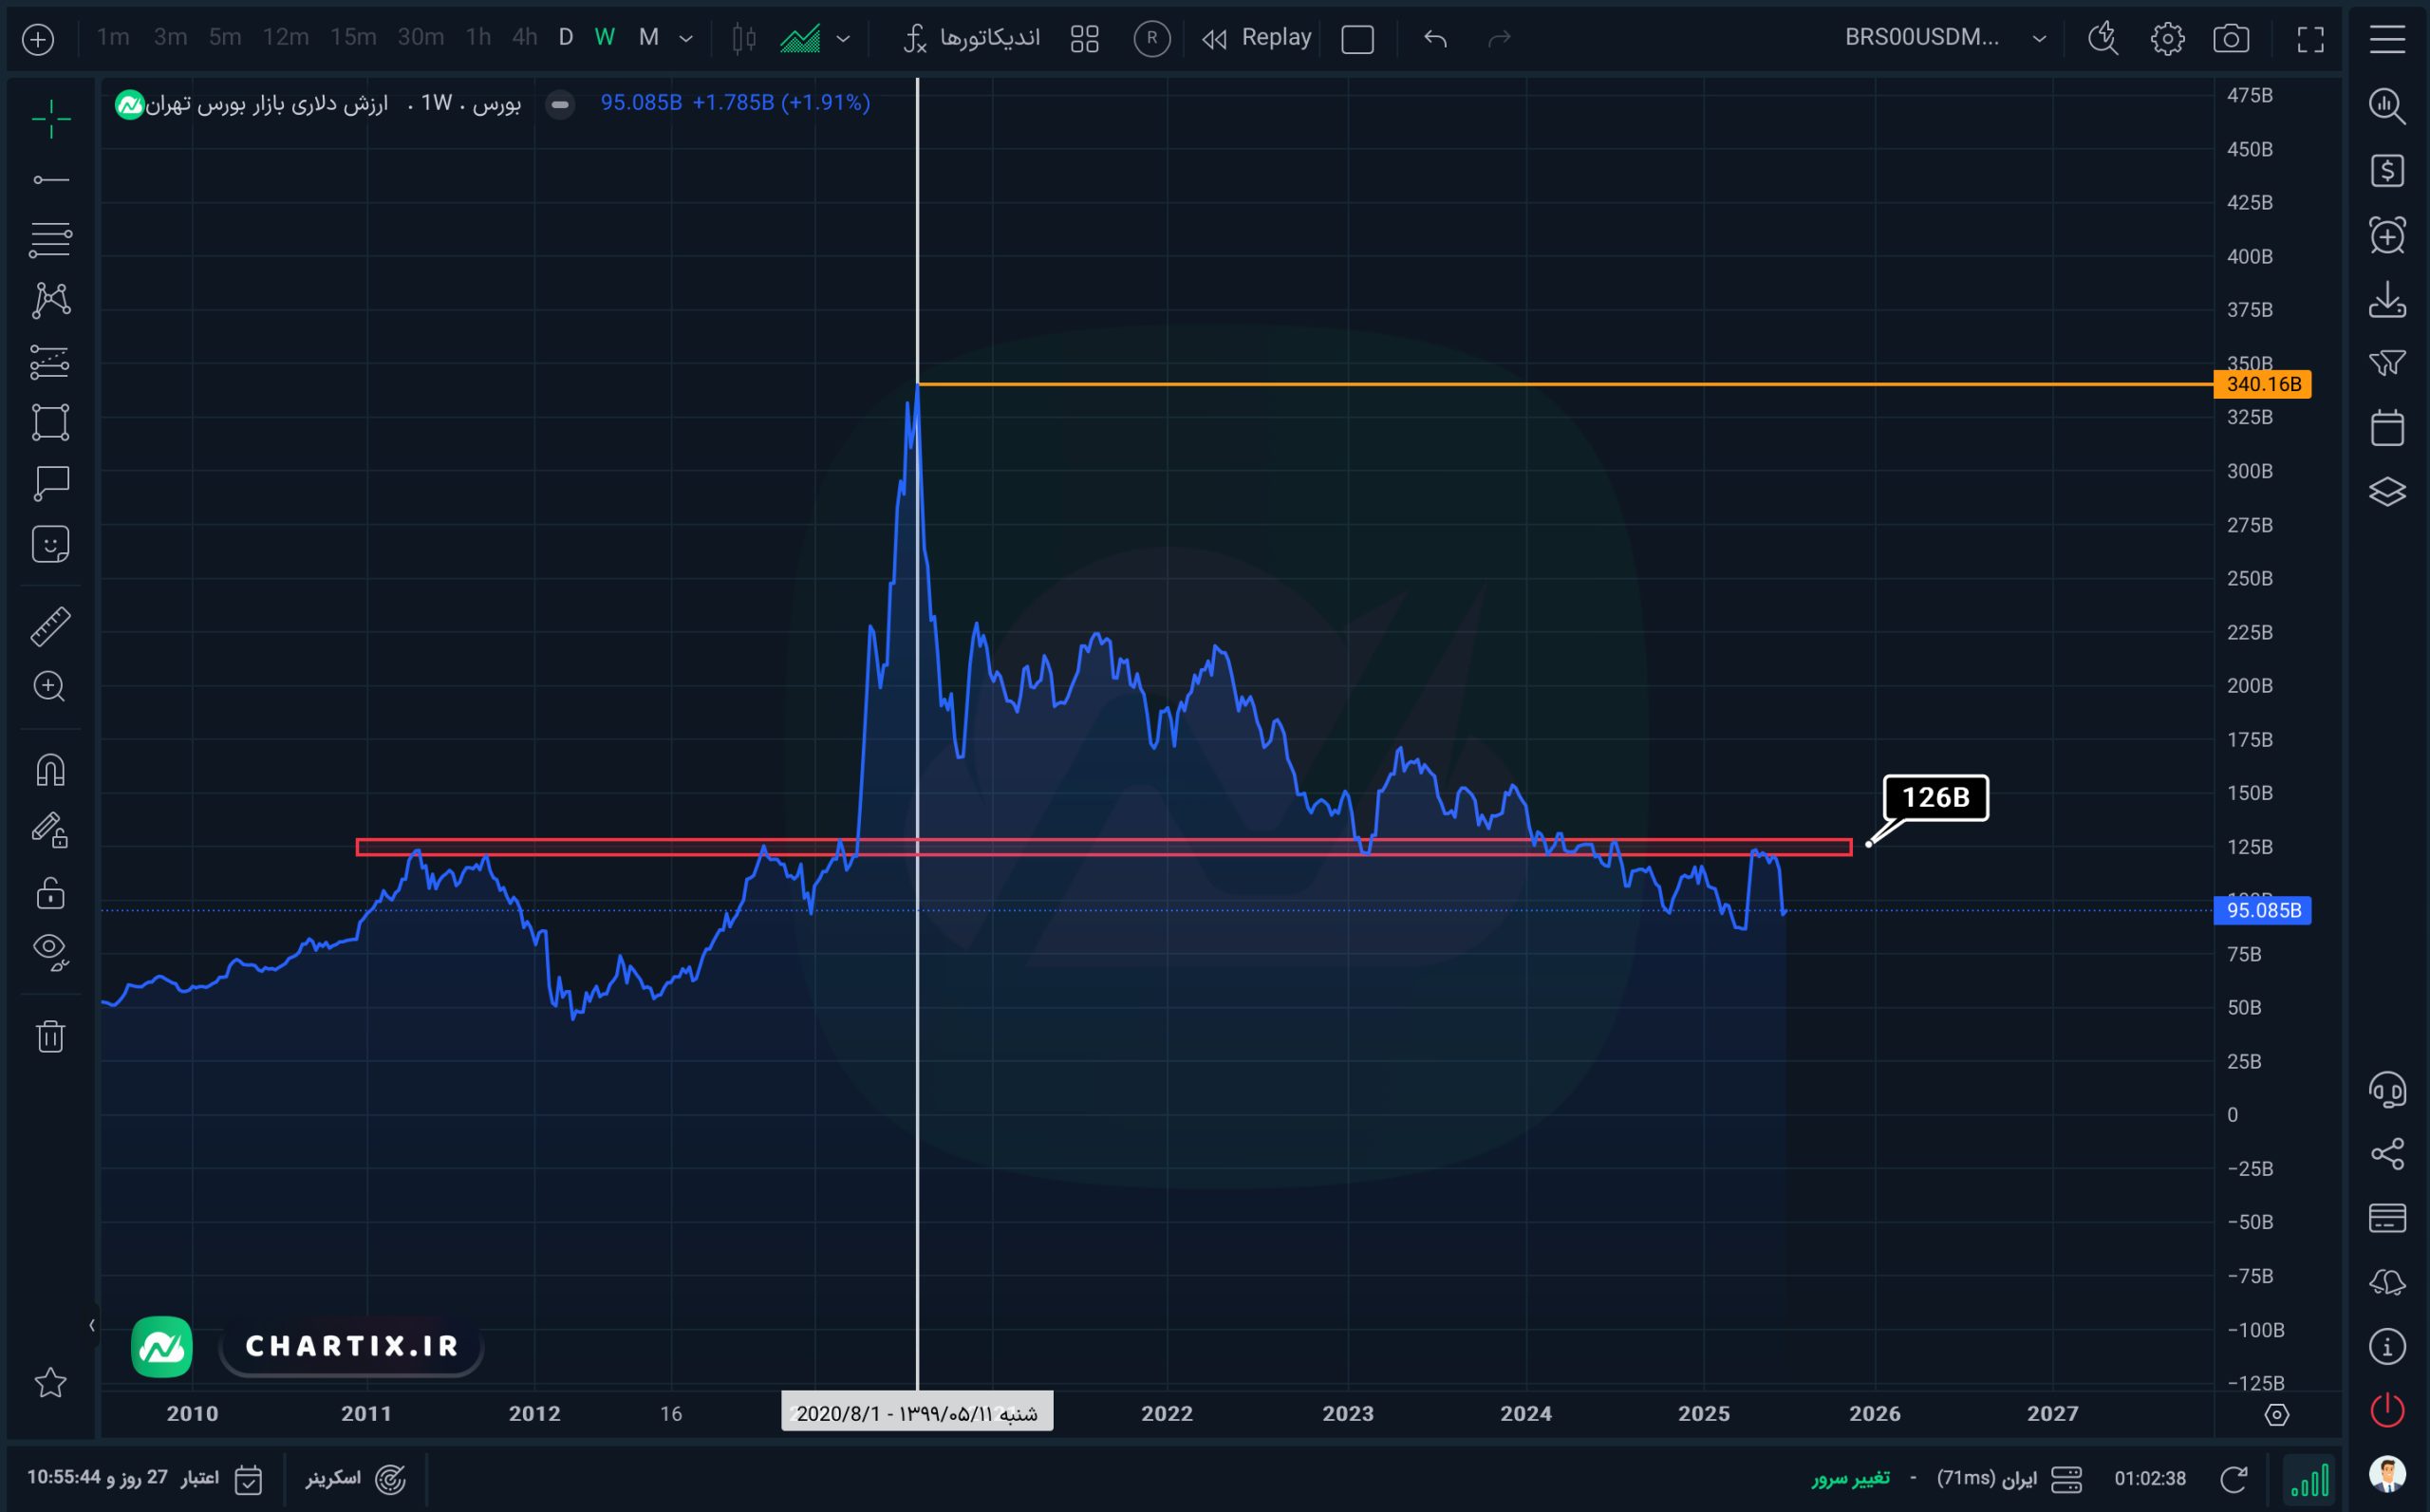
Task: Click the تغییر سرور change server link
Action: tap(1850, 1478)
